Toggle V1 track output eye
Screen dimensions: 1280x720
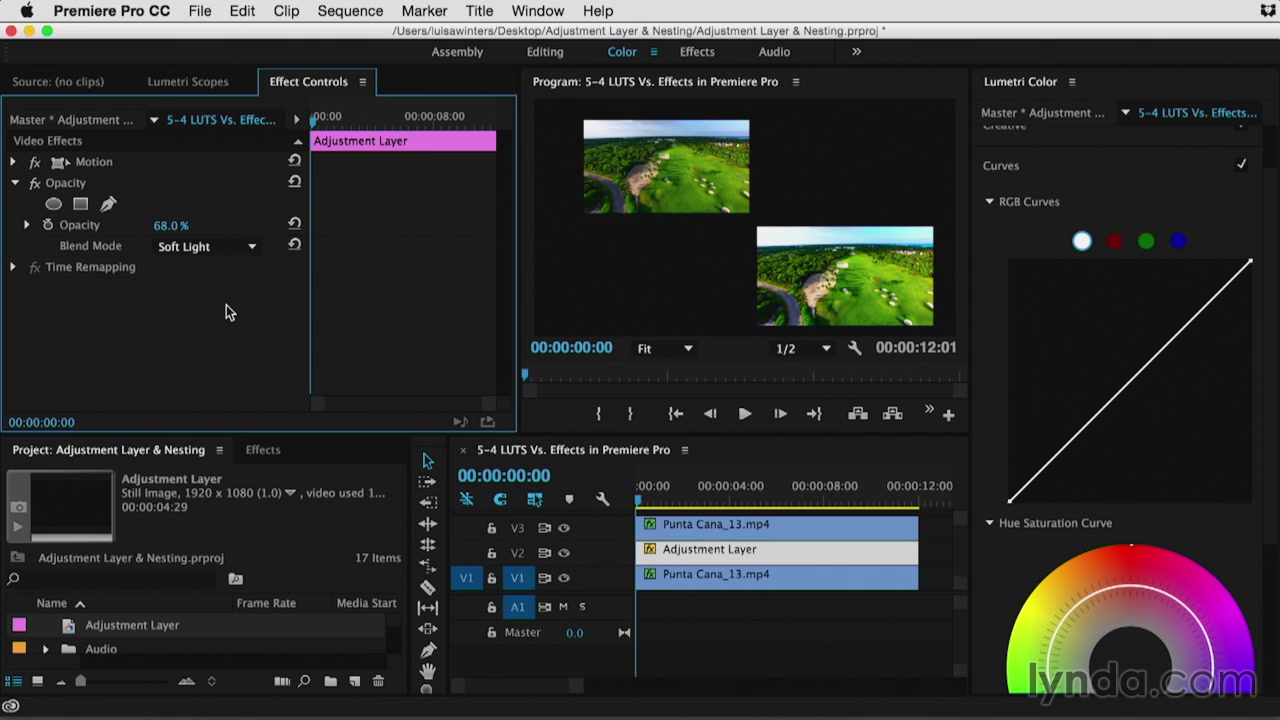tap(564, 578)
